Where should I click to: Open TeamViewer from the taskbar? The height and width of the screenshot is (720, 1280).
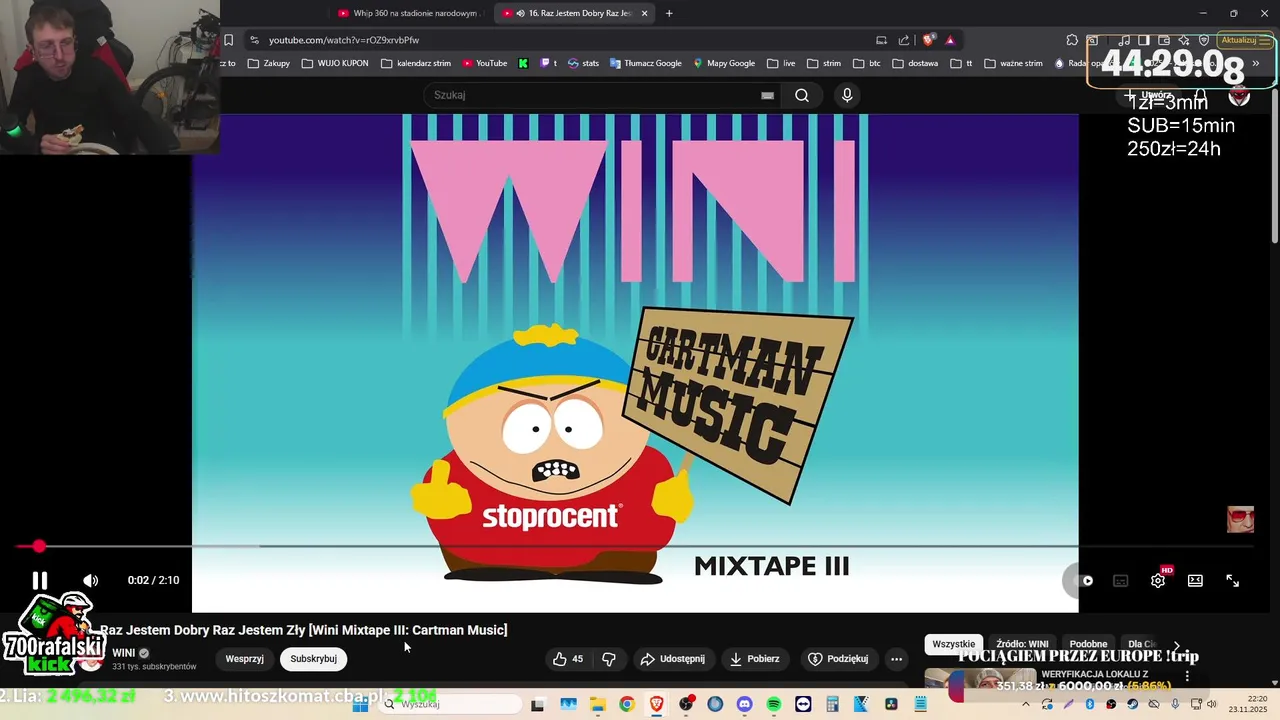[803, 704]
